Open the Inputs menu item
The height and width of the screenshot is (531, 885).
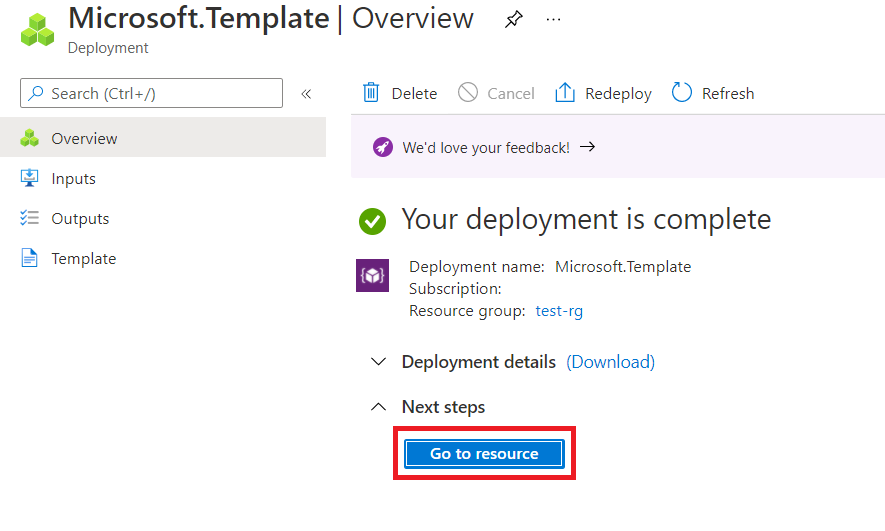(163, 178)
